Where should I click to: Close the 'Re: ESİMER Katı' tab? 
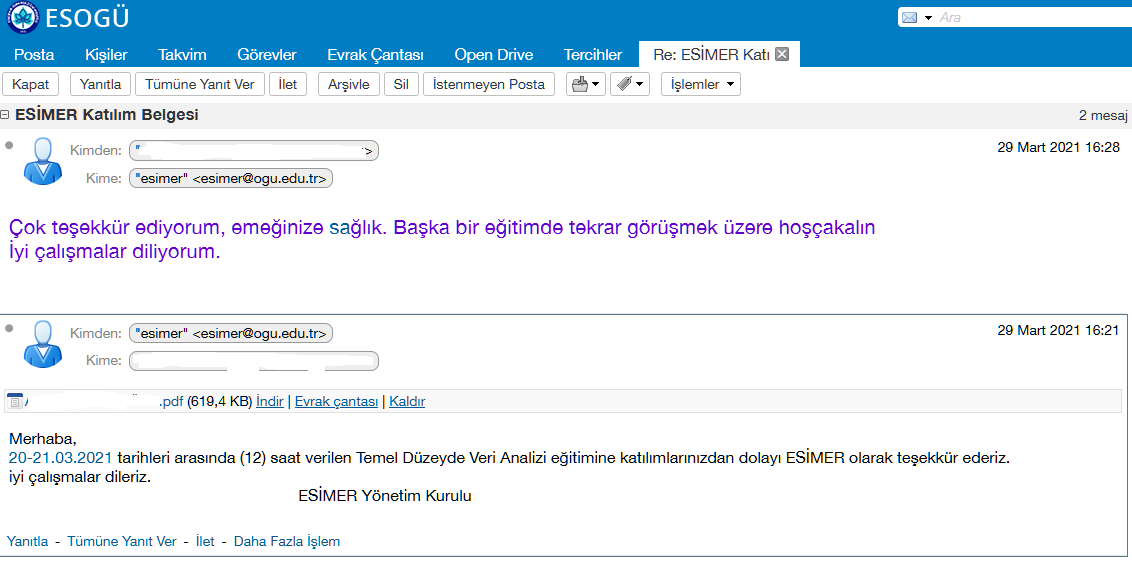782,54
